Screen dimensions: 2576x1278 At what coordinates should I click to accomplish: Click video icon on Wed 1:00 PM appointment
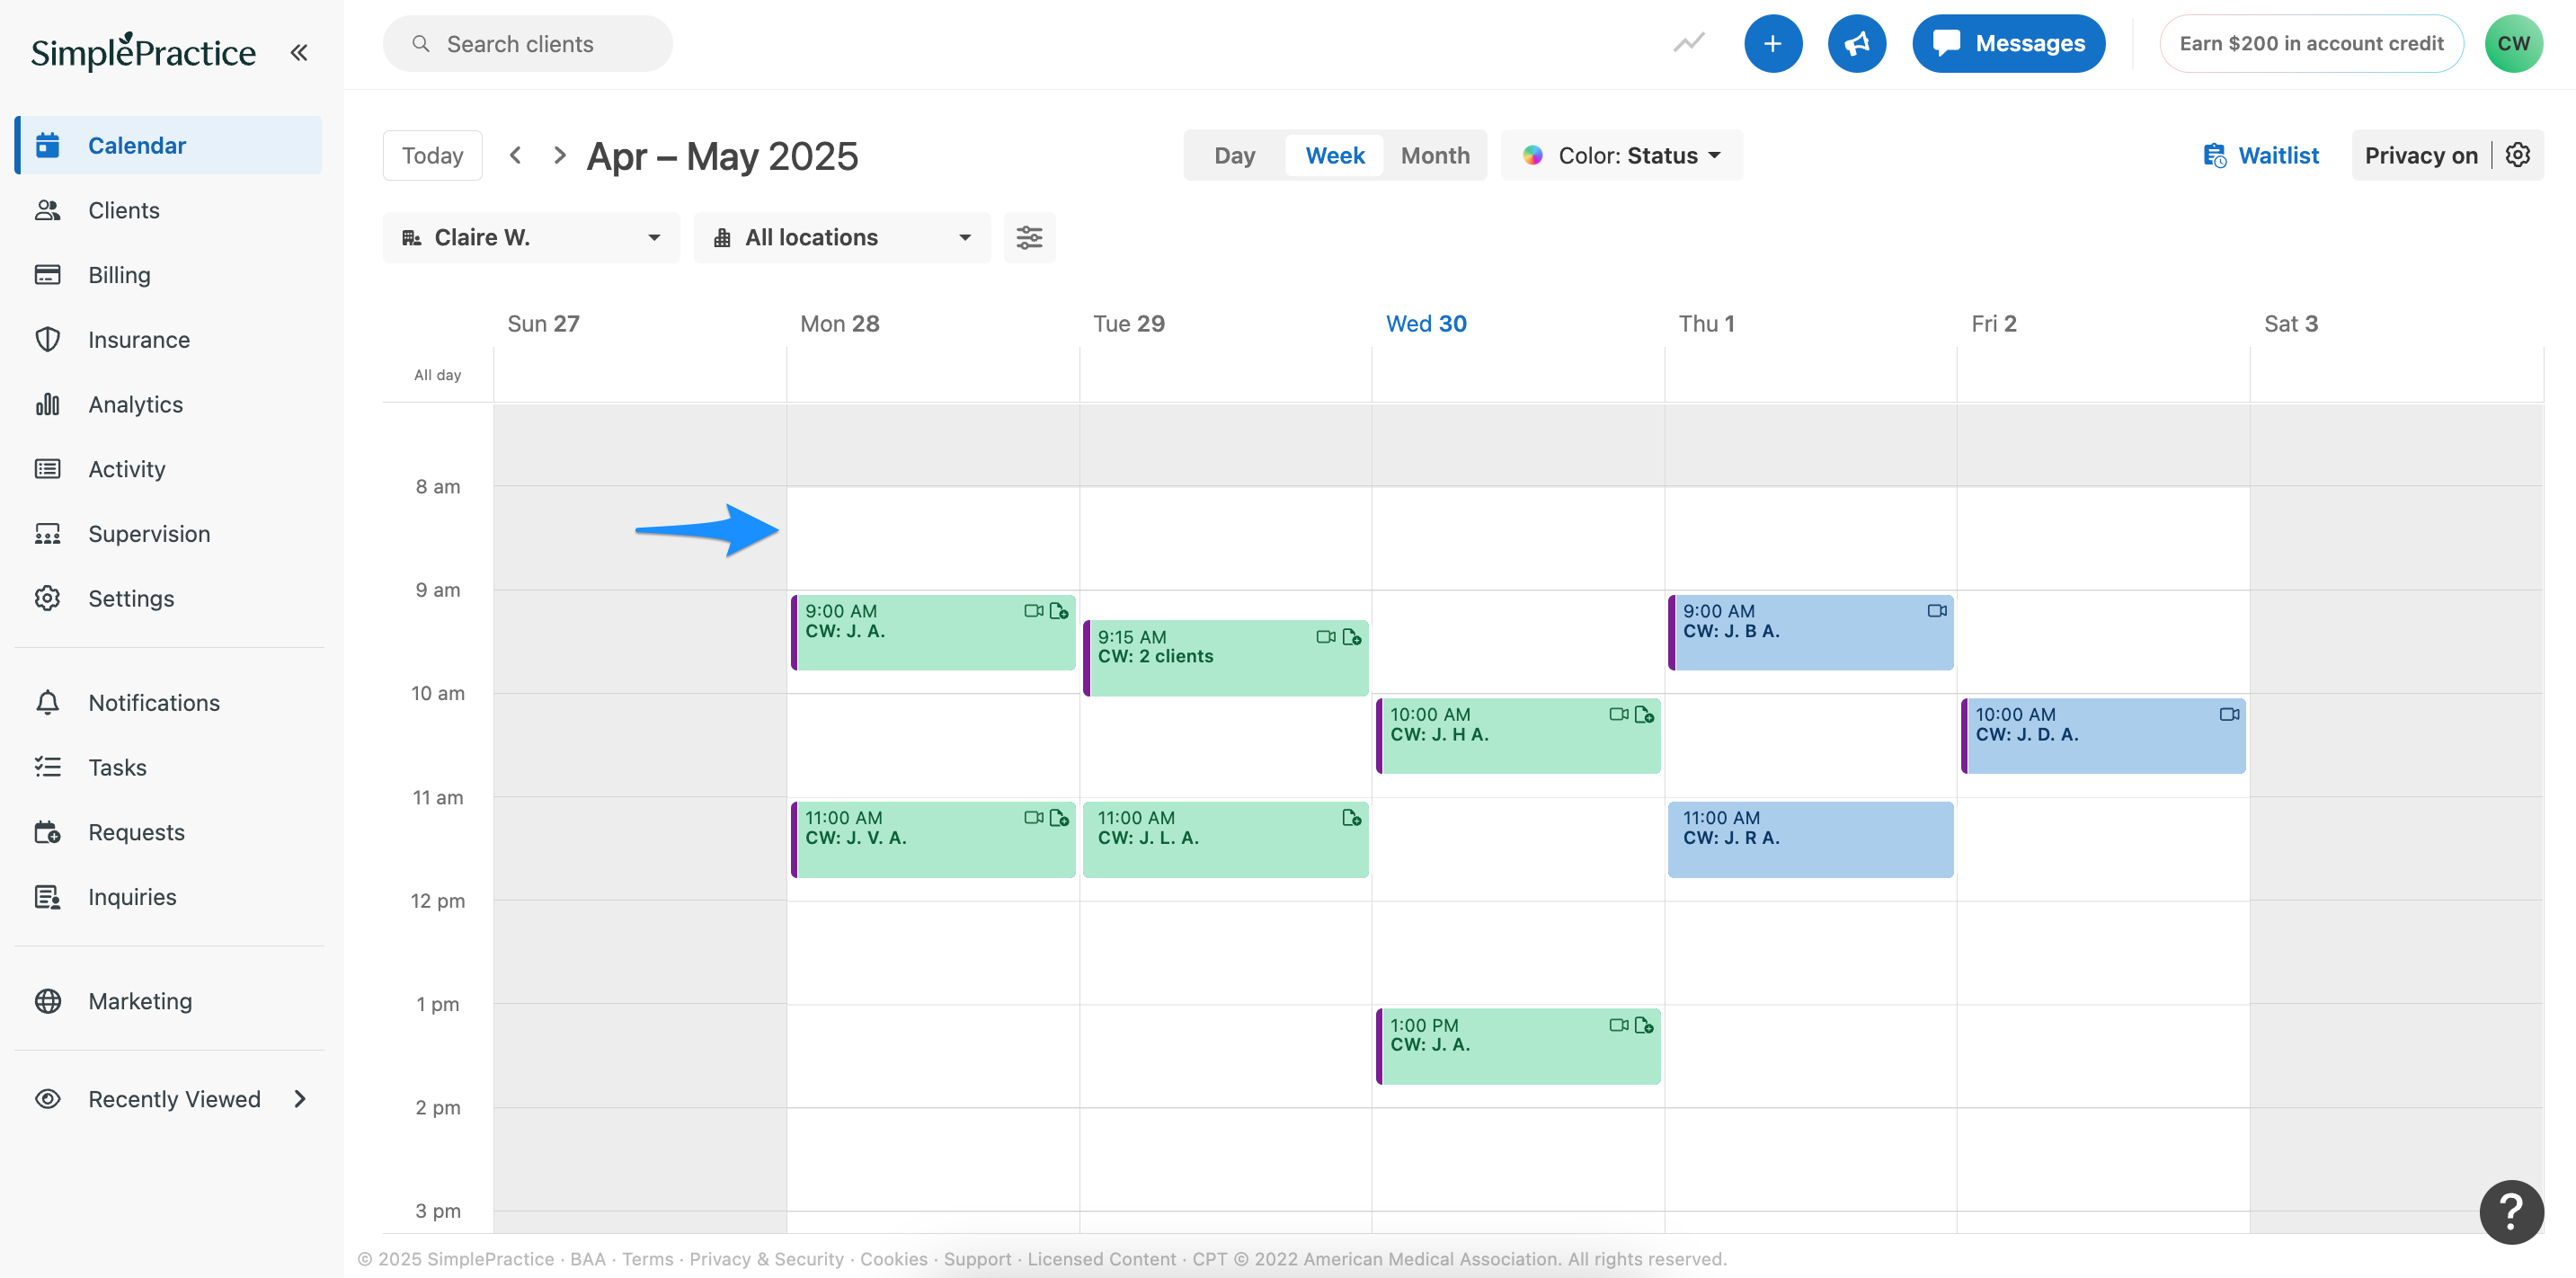click(x=1618, y=1025)
